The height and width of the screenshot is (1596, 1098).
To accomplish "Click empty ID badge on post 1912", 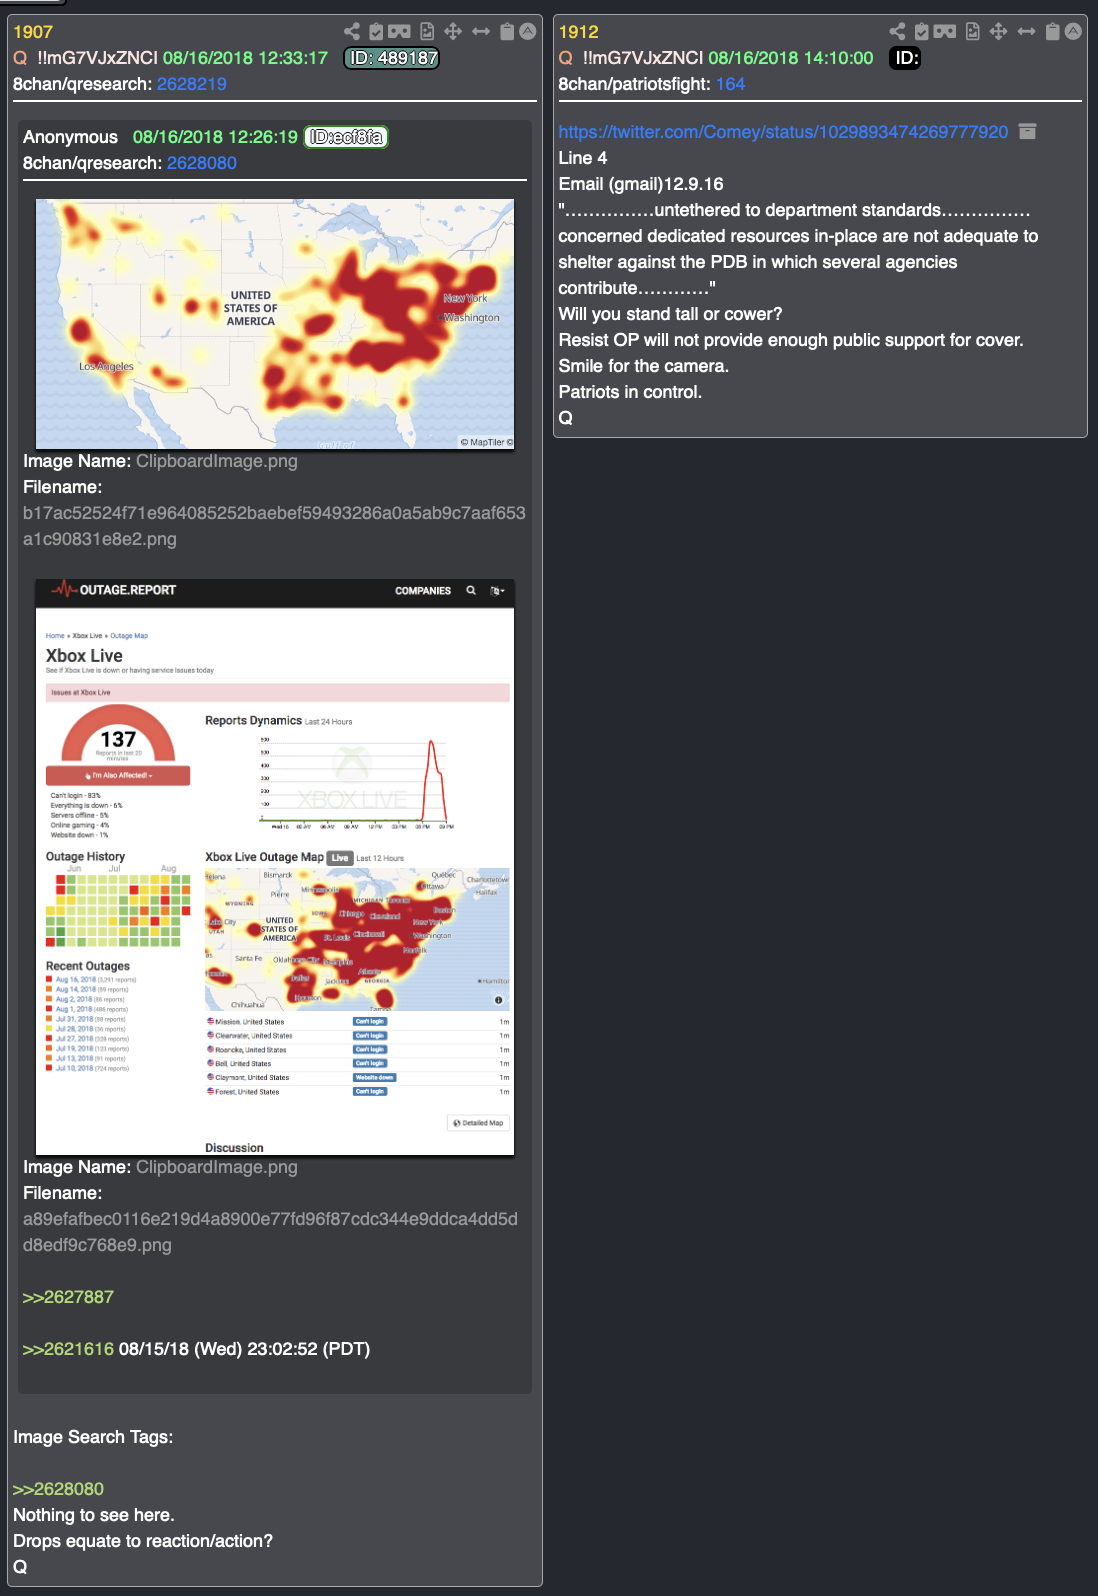I will coord(905,58).
